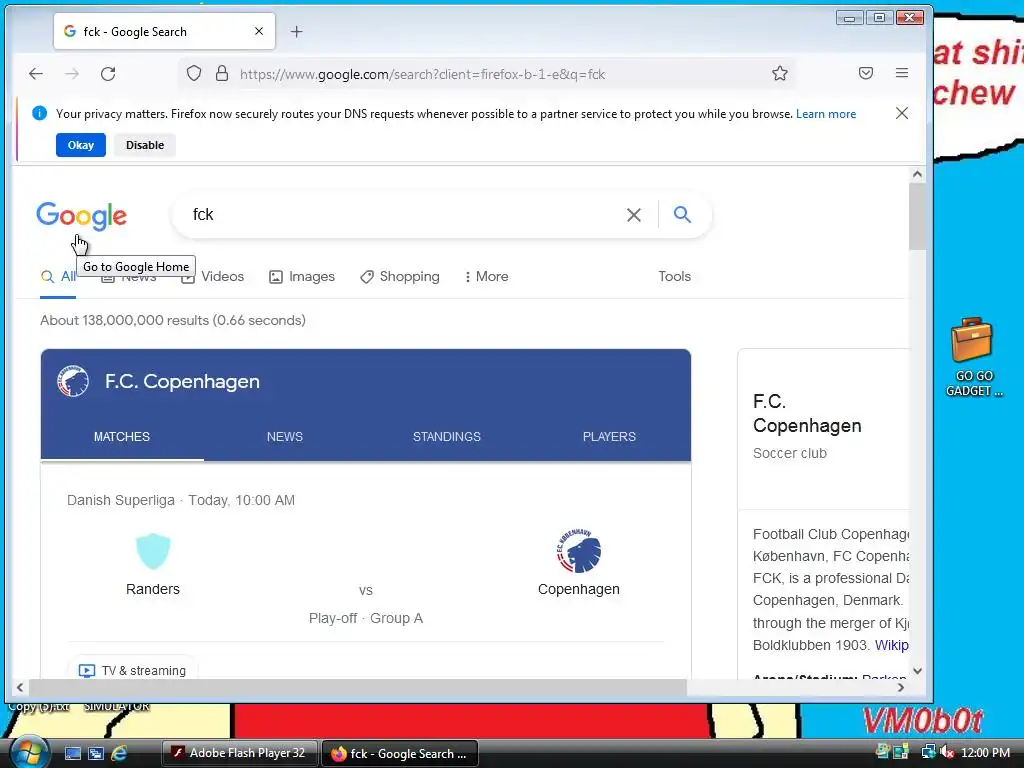Image resolution: width=1024 pixels, height=768 pixels.
Task: Click the F.C. Copenhagen crest in blue header
Action: point(73,381)
